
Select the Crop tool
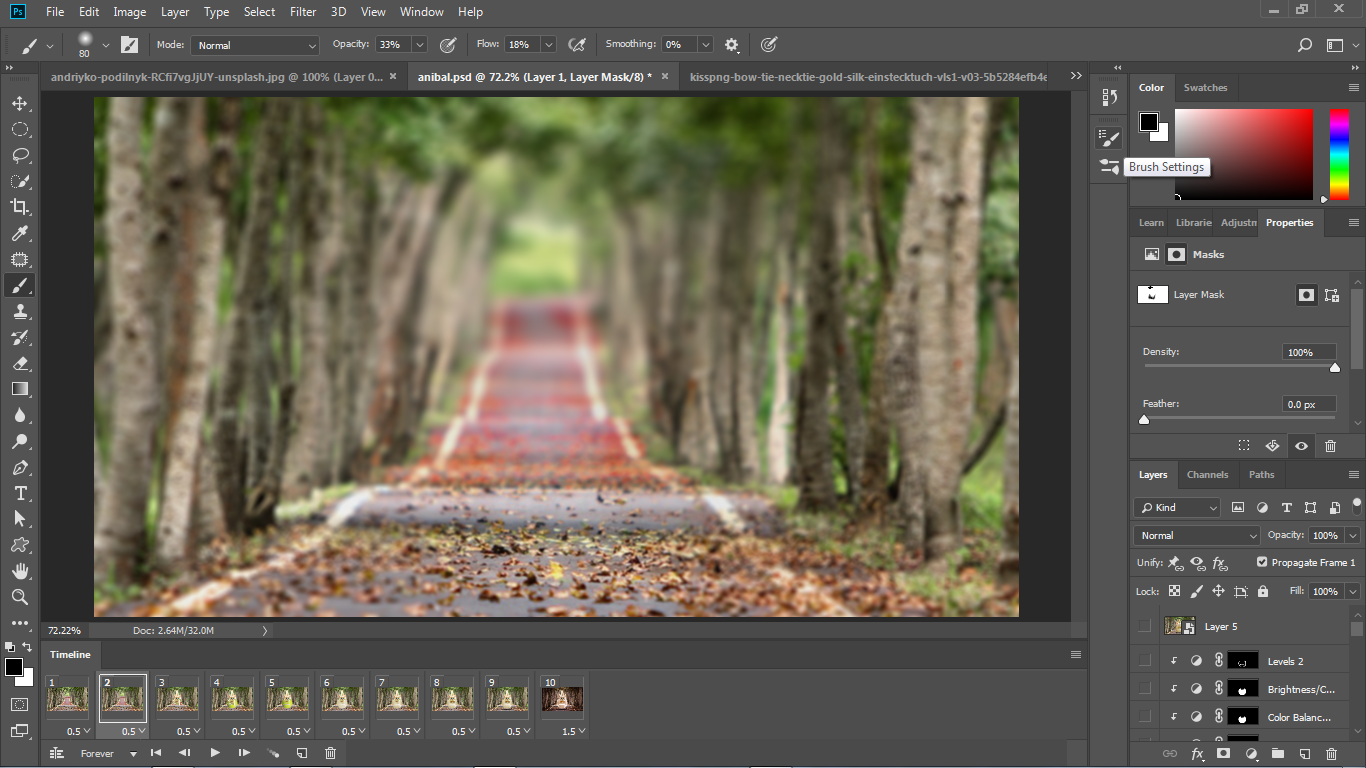point(19,207)
